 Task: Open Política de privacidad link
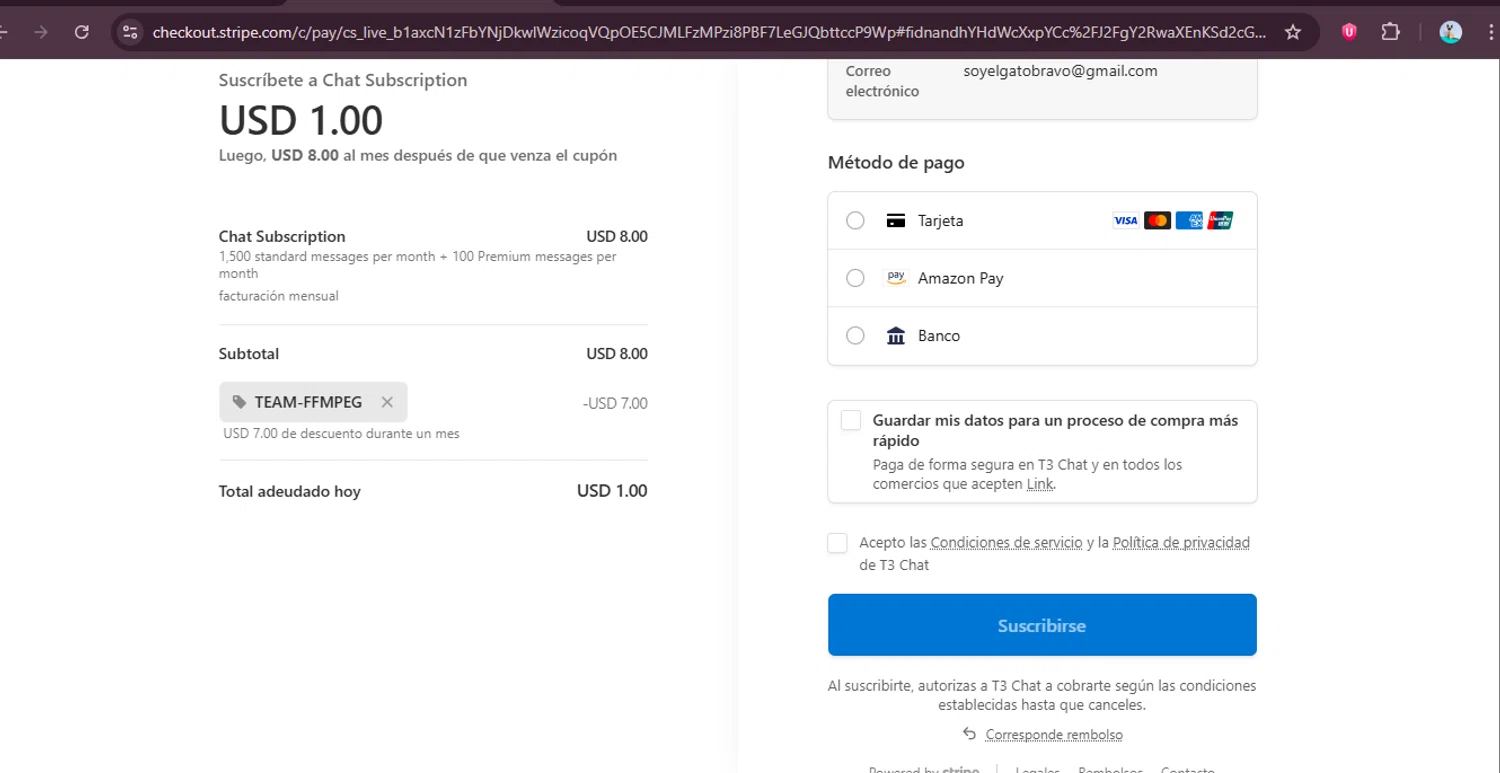1181,543
